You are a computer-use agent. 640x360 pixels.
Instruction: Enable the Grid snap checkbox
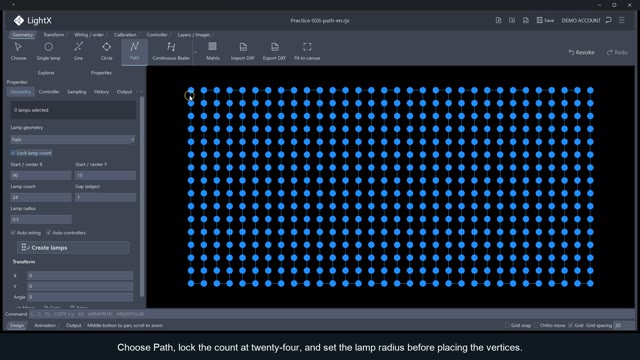507,325
